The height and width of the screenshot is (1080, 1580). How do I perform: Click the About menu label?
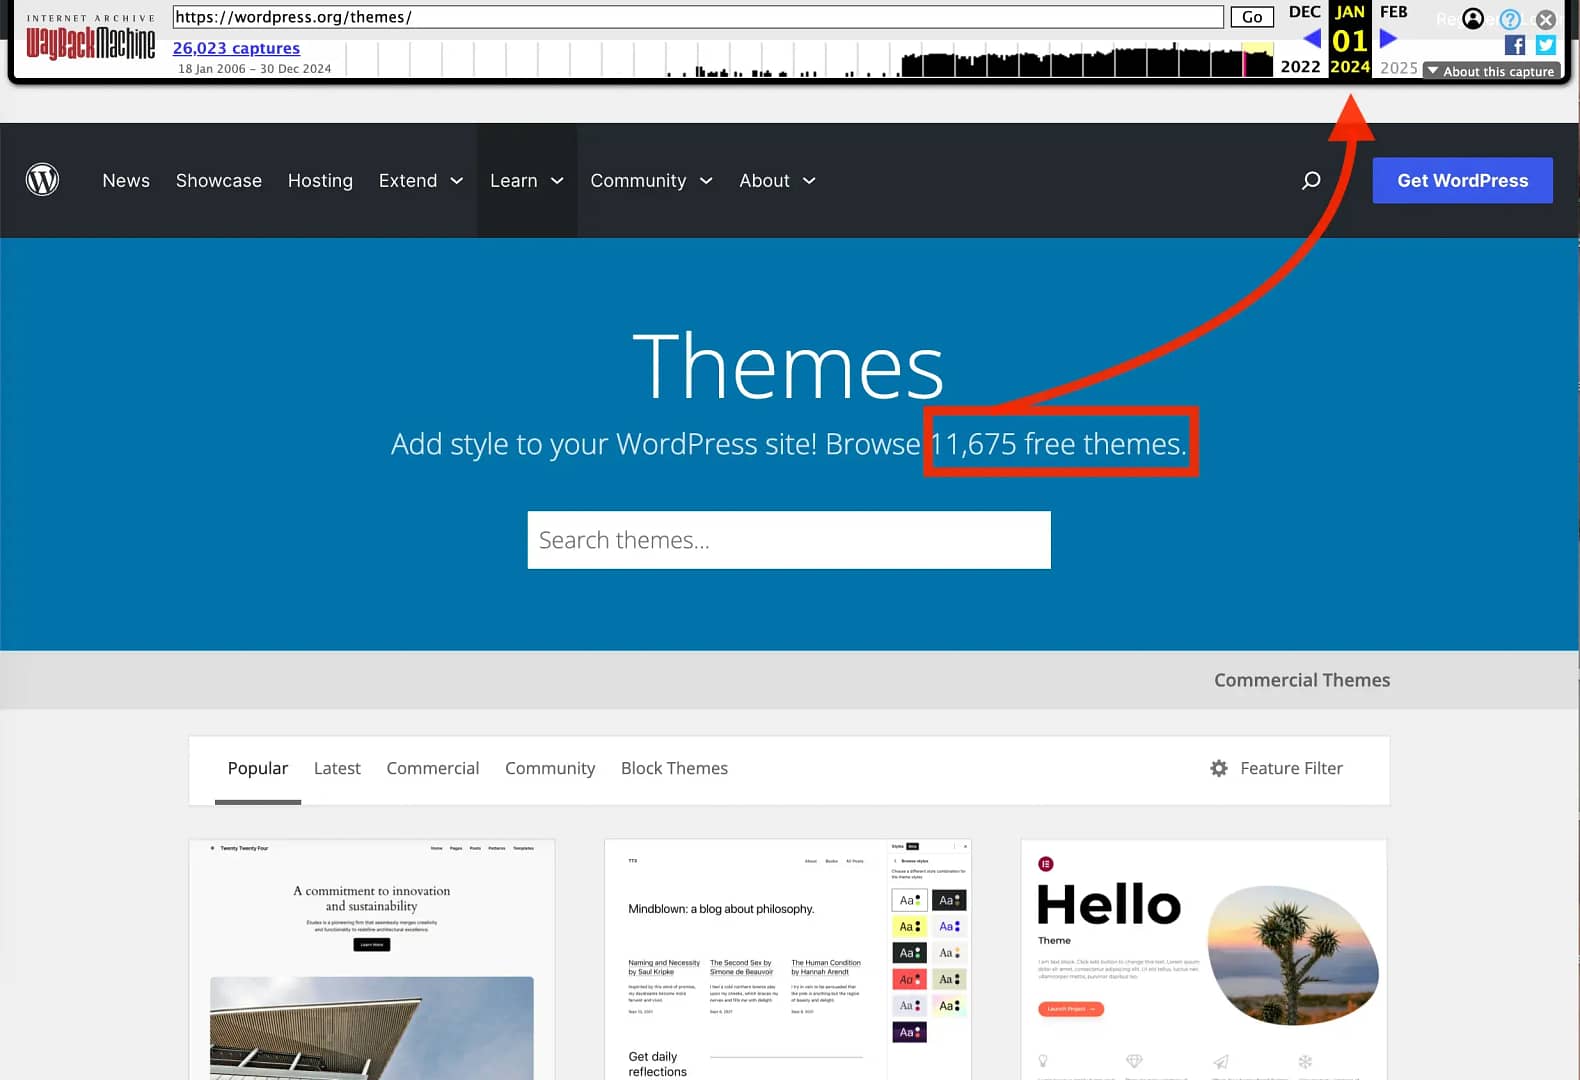pos(764,181)
